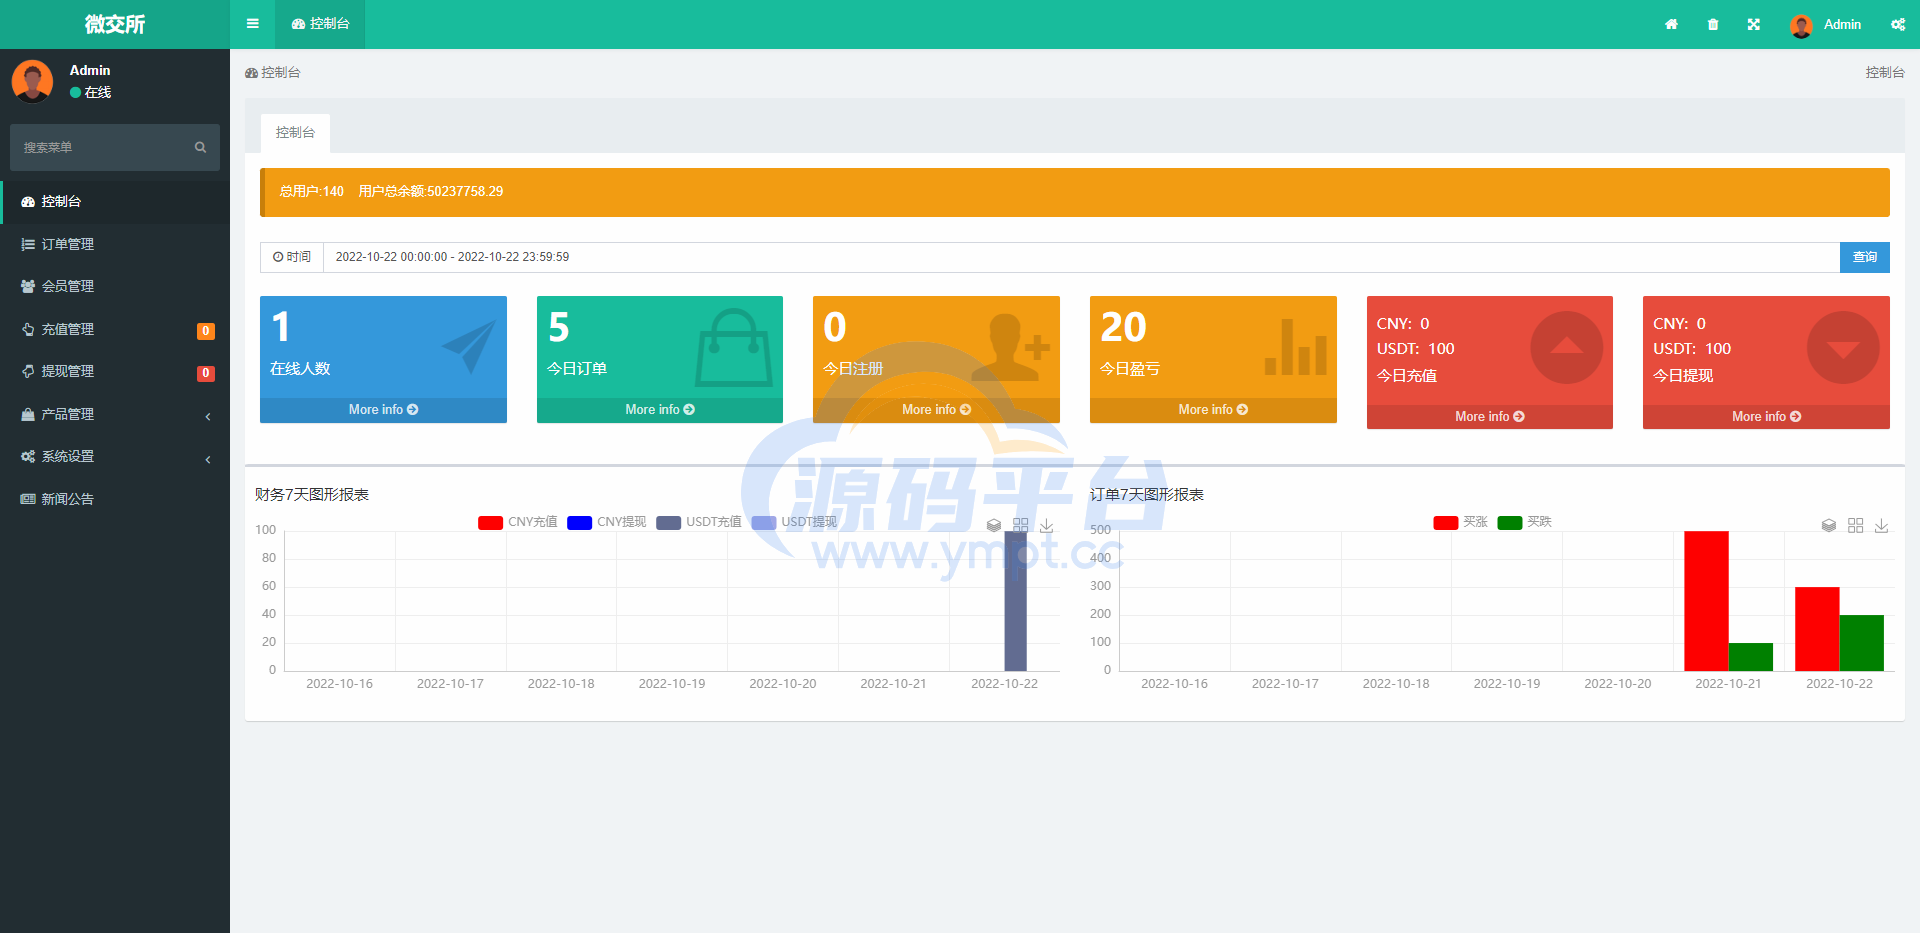This screenshot has height=933, width=1920.
Task: Click the search magnifier icon in sidebar
Action: point(200,147)
